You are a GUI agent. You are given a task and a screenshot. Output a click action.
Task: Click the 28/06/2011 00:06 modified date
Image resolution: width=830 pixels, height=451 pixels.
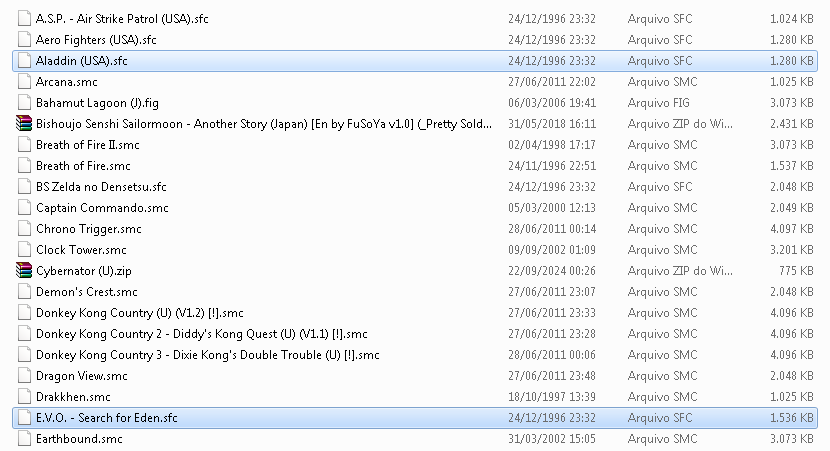click(552, 355)
